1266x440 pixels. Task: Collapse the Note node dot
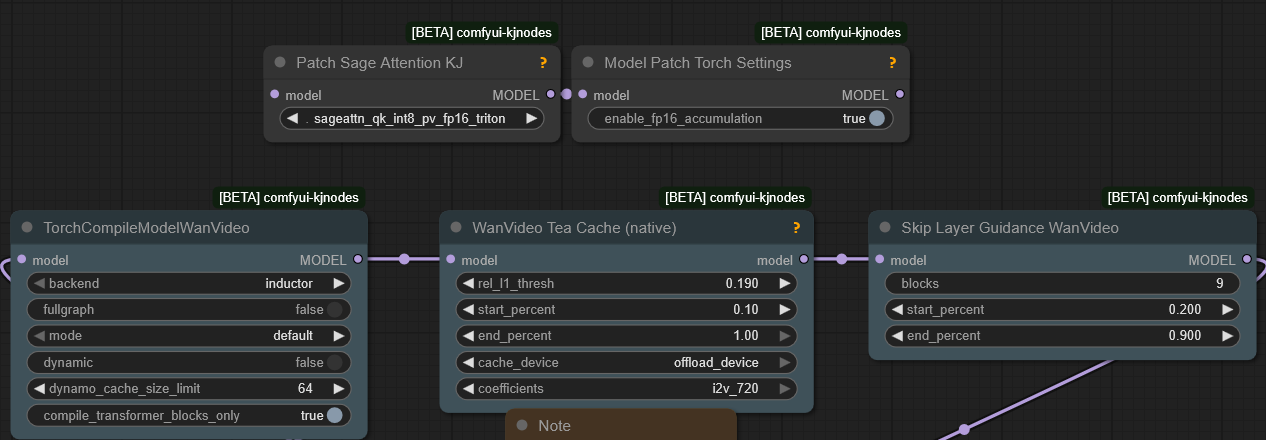point(521,425)
